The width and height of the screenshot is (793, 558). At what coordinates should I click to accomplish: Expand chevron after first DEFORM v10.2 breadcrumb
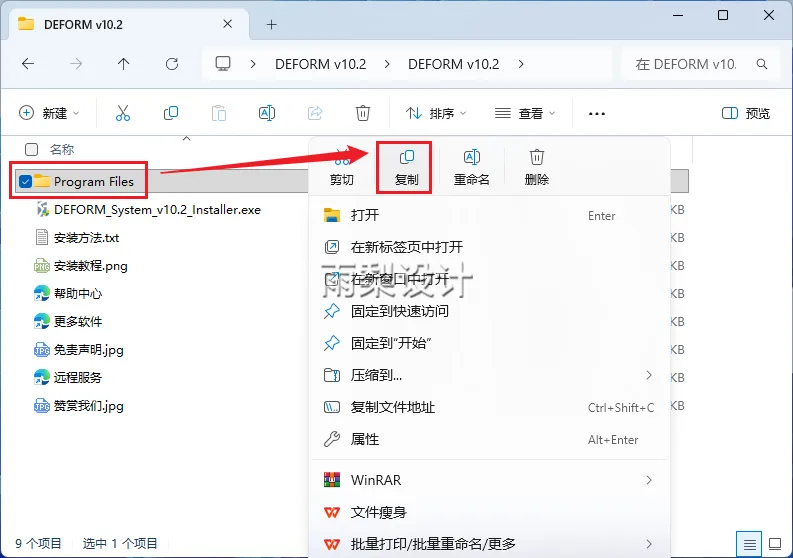387,64
